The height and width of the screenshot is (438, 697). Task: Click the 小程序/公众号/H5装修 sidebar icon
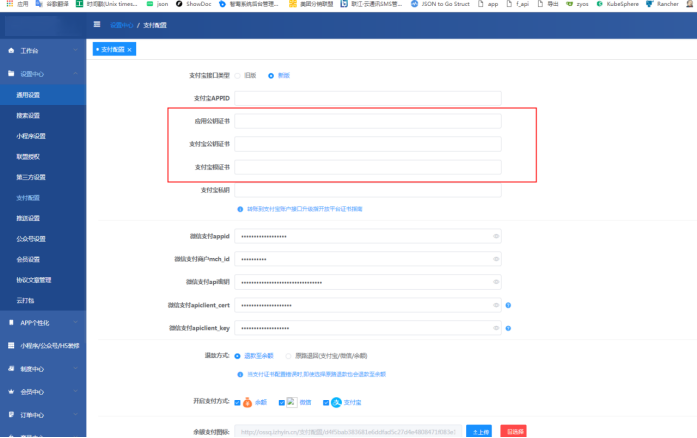(11, 346)
